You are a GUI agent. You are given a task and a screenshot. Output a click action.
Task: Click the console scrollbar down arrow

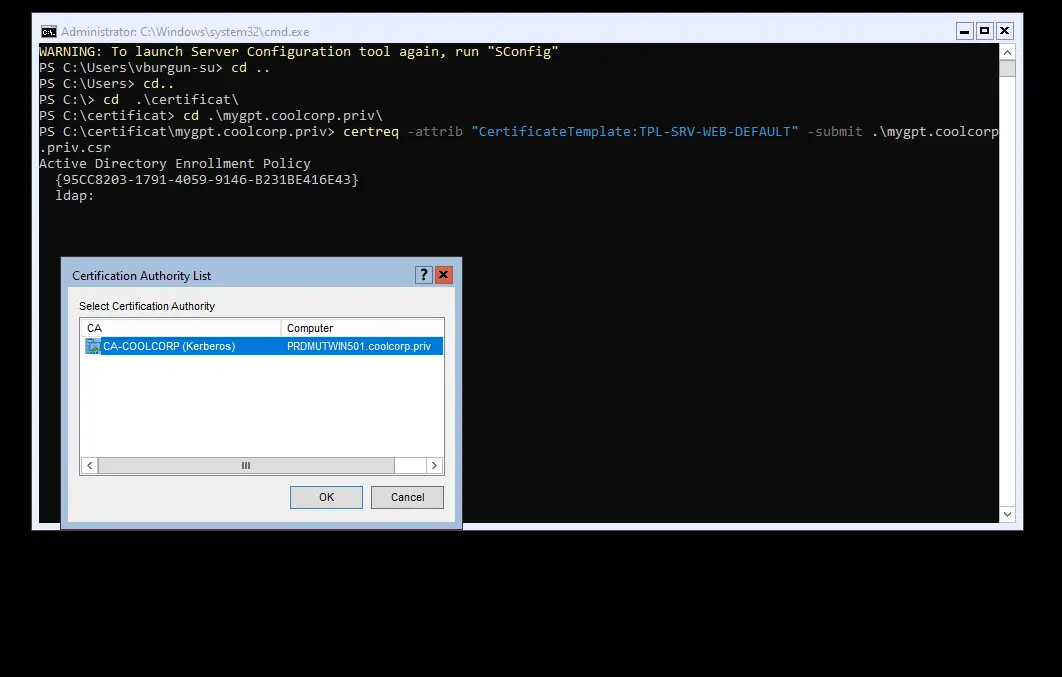tap(1008, 514)
